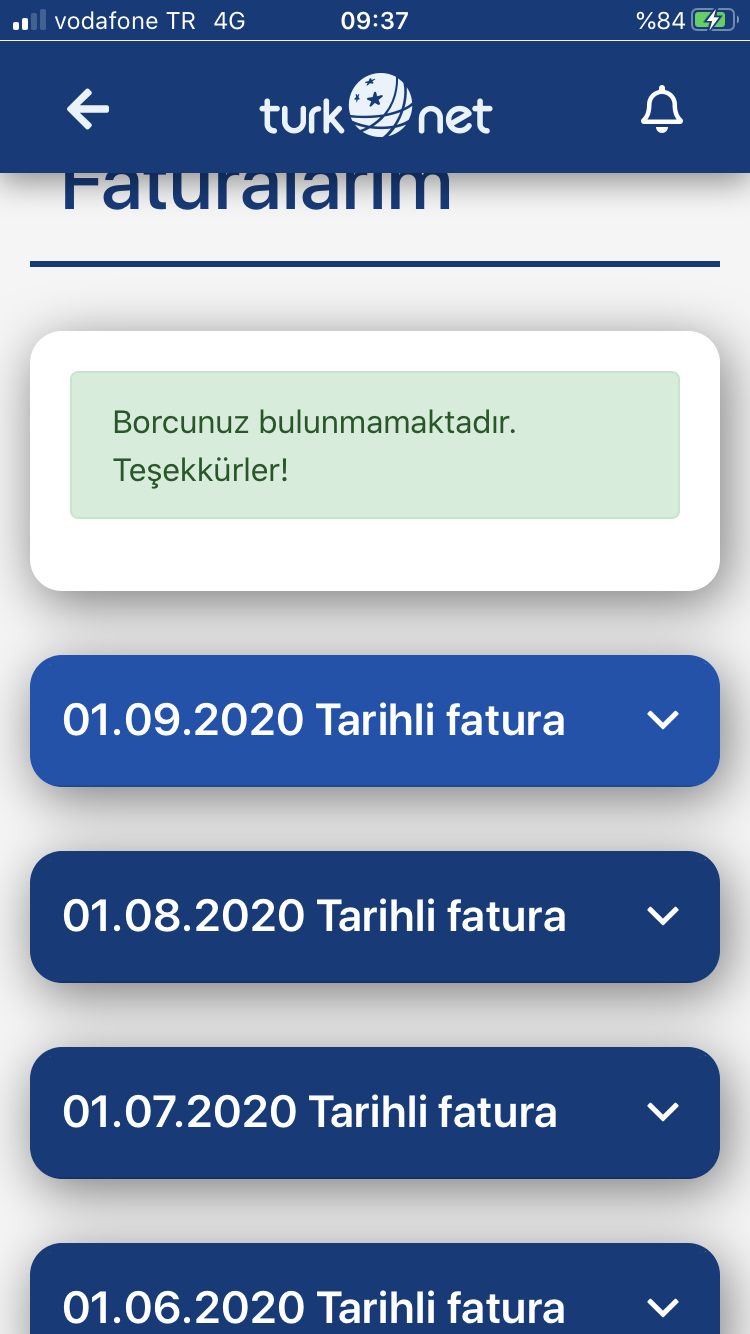Tap the %84 battery percentage text
Screen dimensions: 750x1334
pyautogui.click(x=660, y=20)
